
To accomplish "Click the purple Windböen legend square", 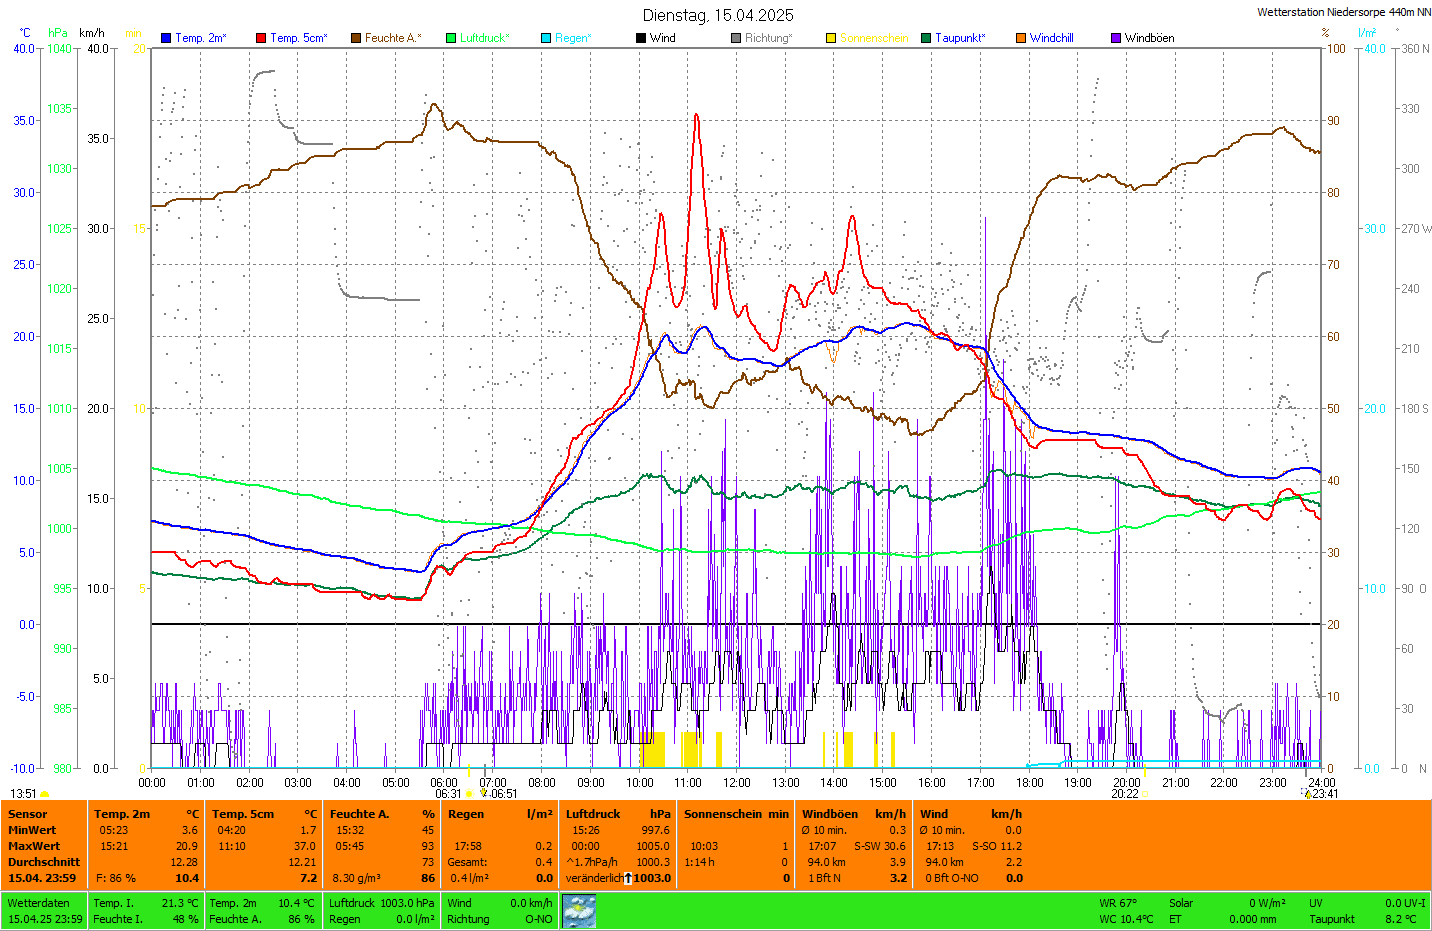I will click(x=1116, y=38).
